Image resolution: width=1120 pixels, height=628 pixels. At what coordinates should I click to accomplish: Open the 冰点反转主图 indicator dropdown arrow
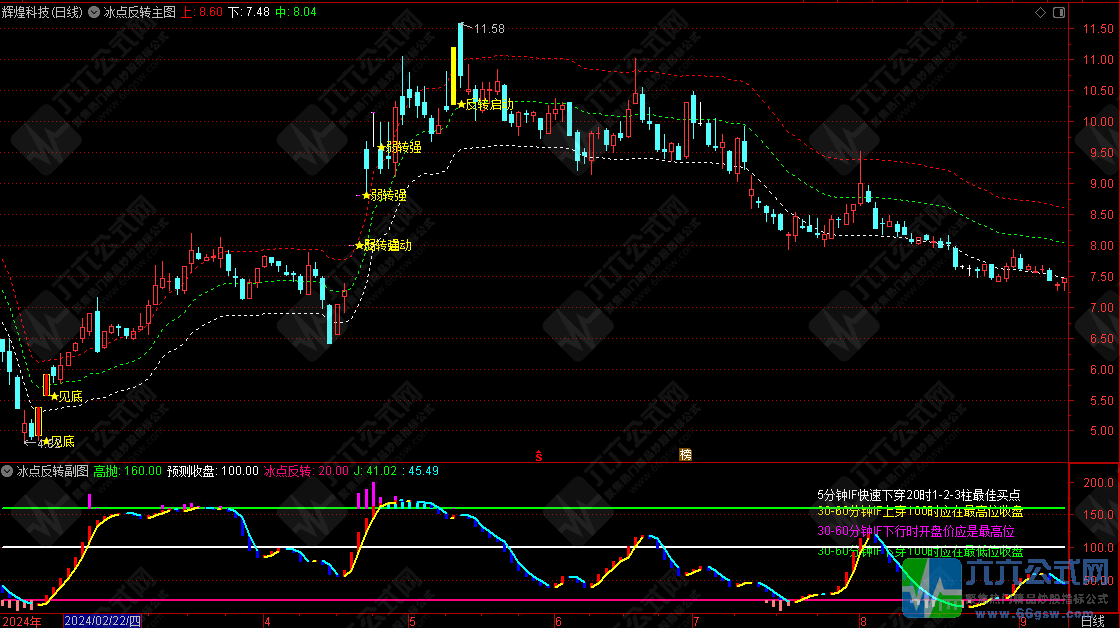(x=94, y=13)
